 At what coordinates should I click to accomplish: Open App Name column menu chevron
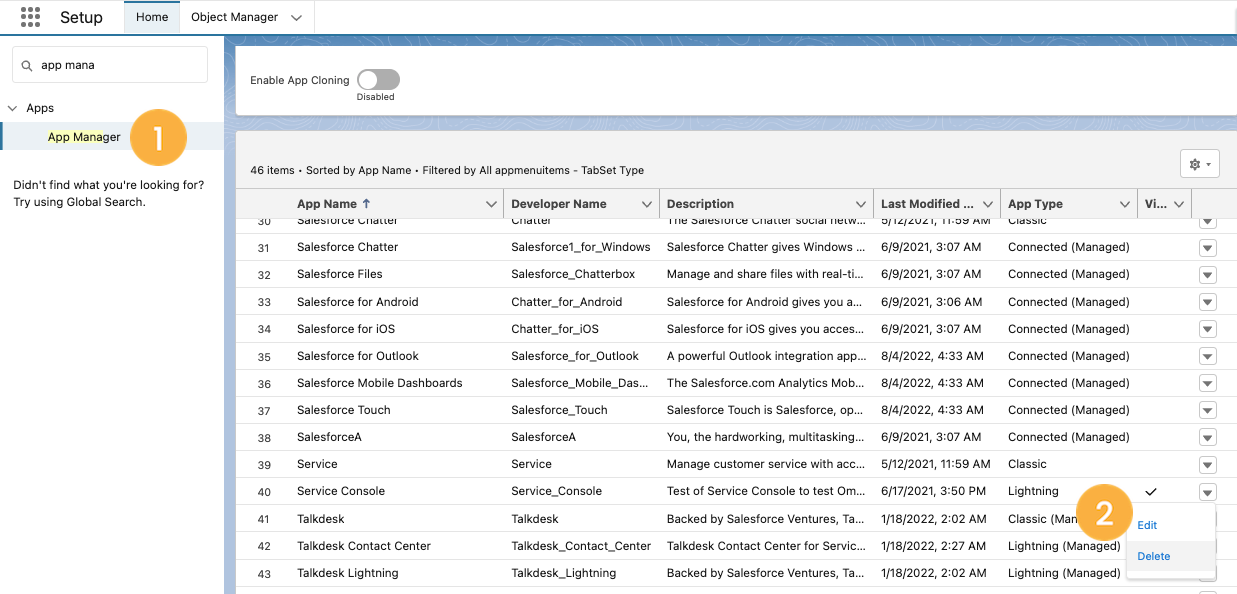click(x=491, y=204)
